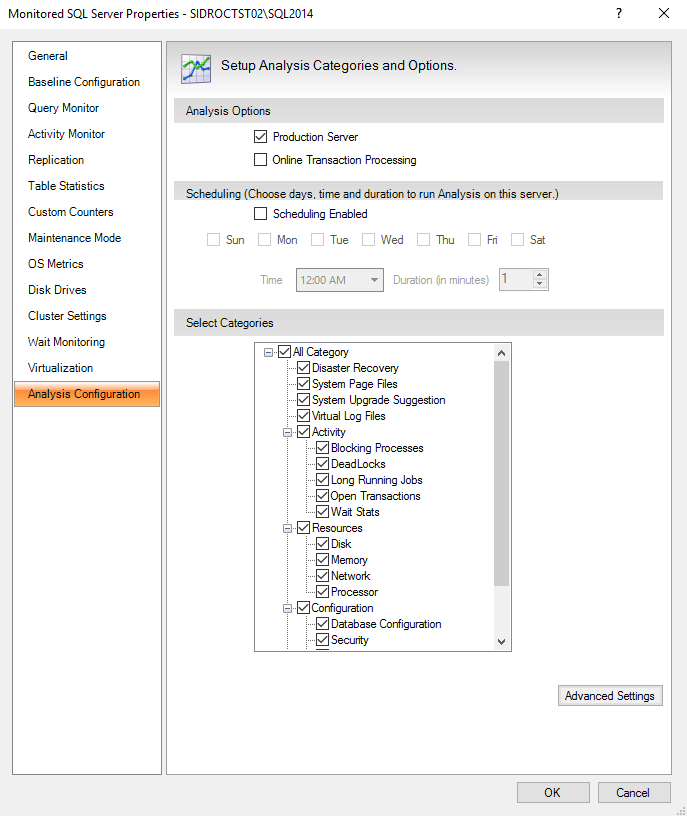Uncheck the Network resource checkbox
This screenshot has height=816, width=687.
(323, 576)
